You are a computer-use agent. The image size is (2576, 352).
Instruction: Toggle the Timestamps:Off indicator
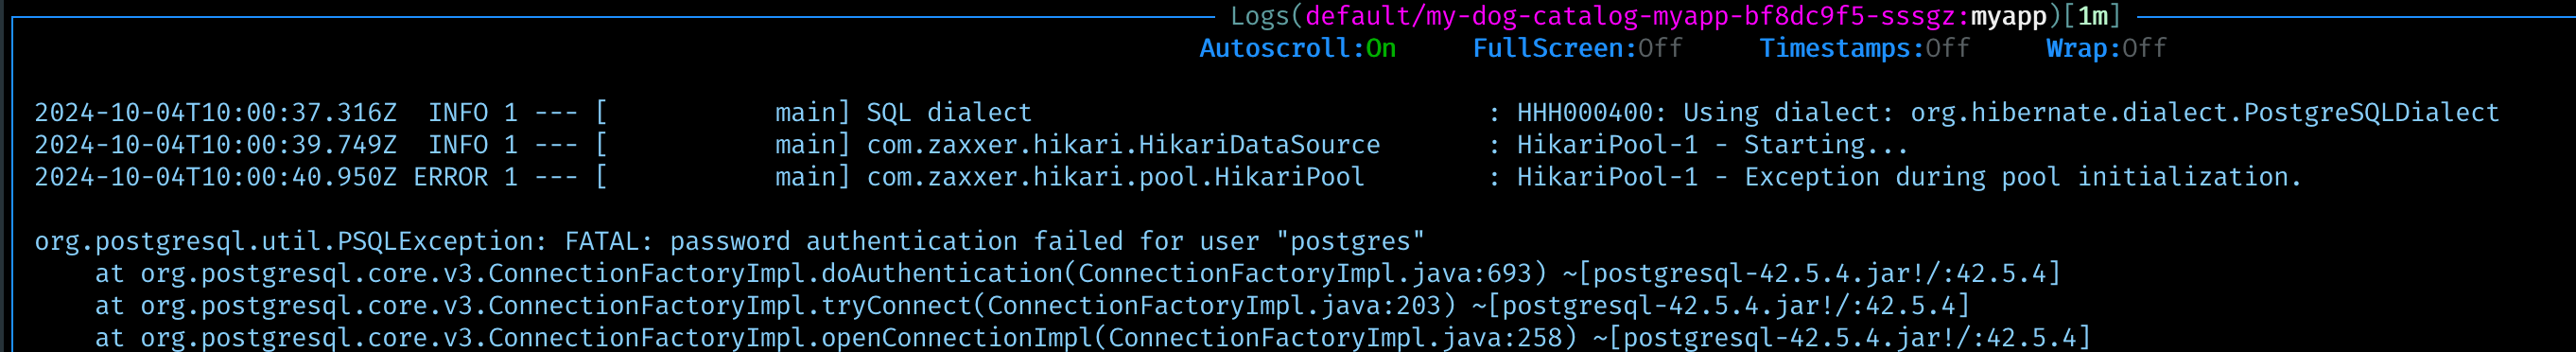[x=1864, y=48]
